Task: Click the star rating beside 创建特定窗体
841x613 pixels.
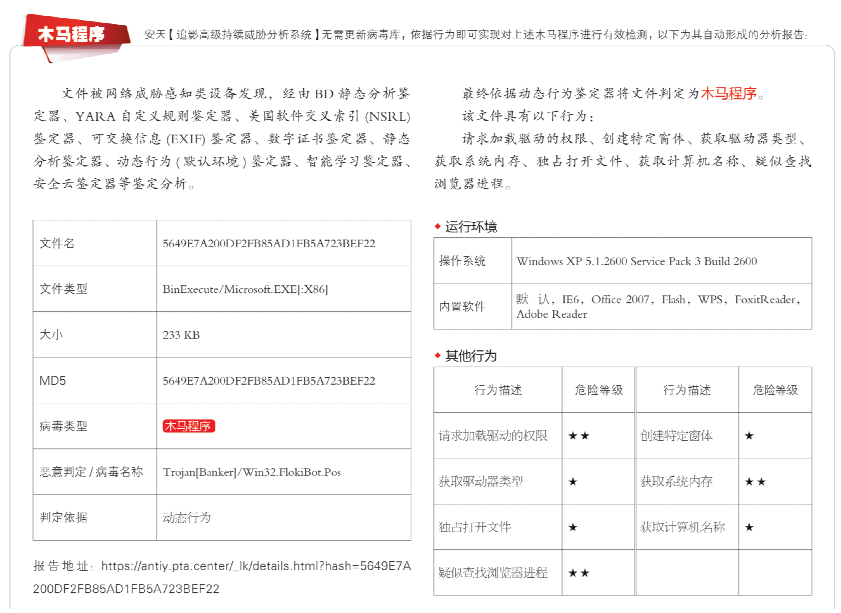Action: [x=749, y=436]
